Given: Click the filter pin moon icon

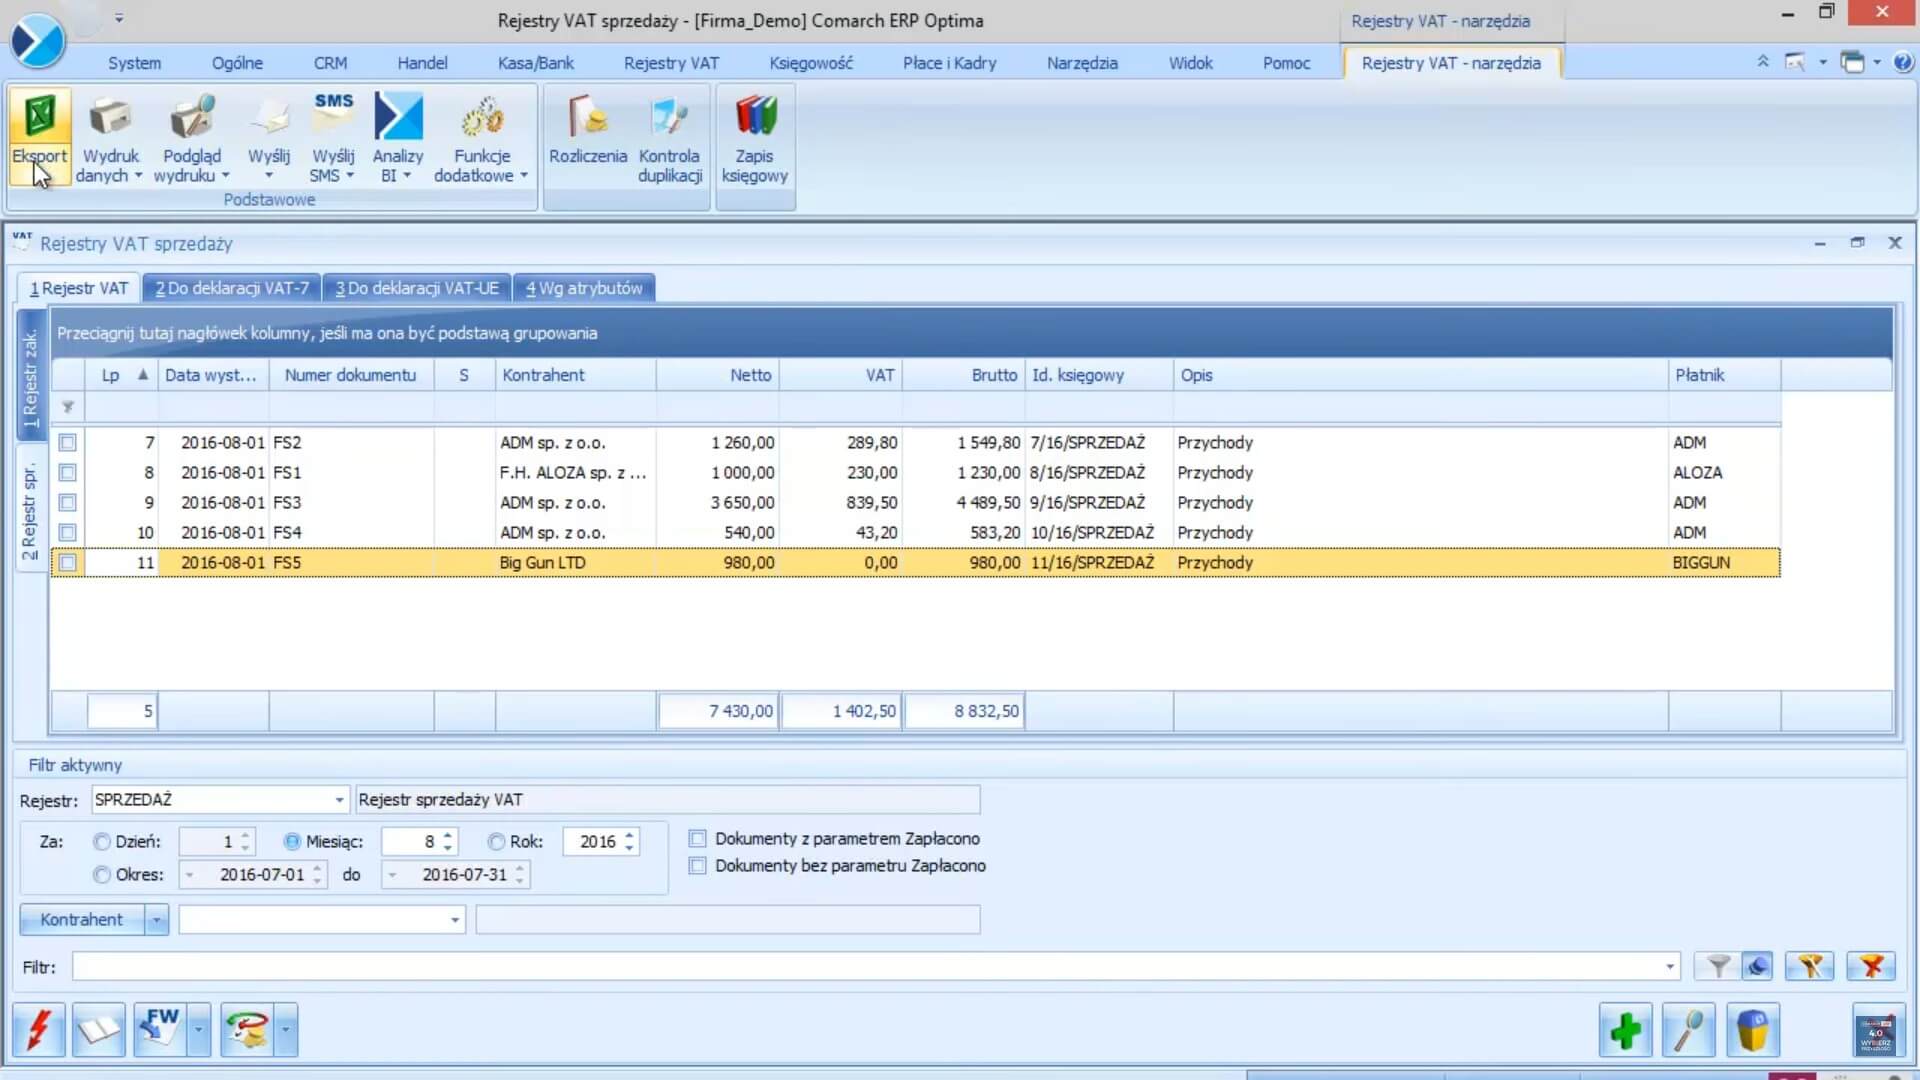Looking at the screenshot, I should point(1757,966).
